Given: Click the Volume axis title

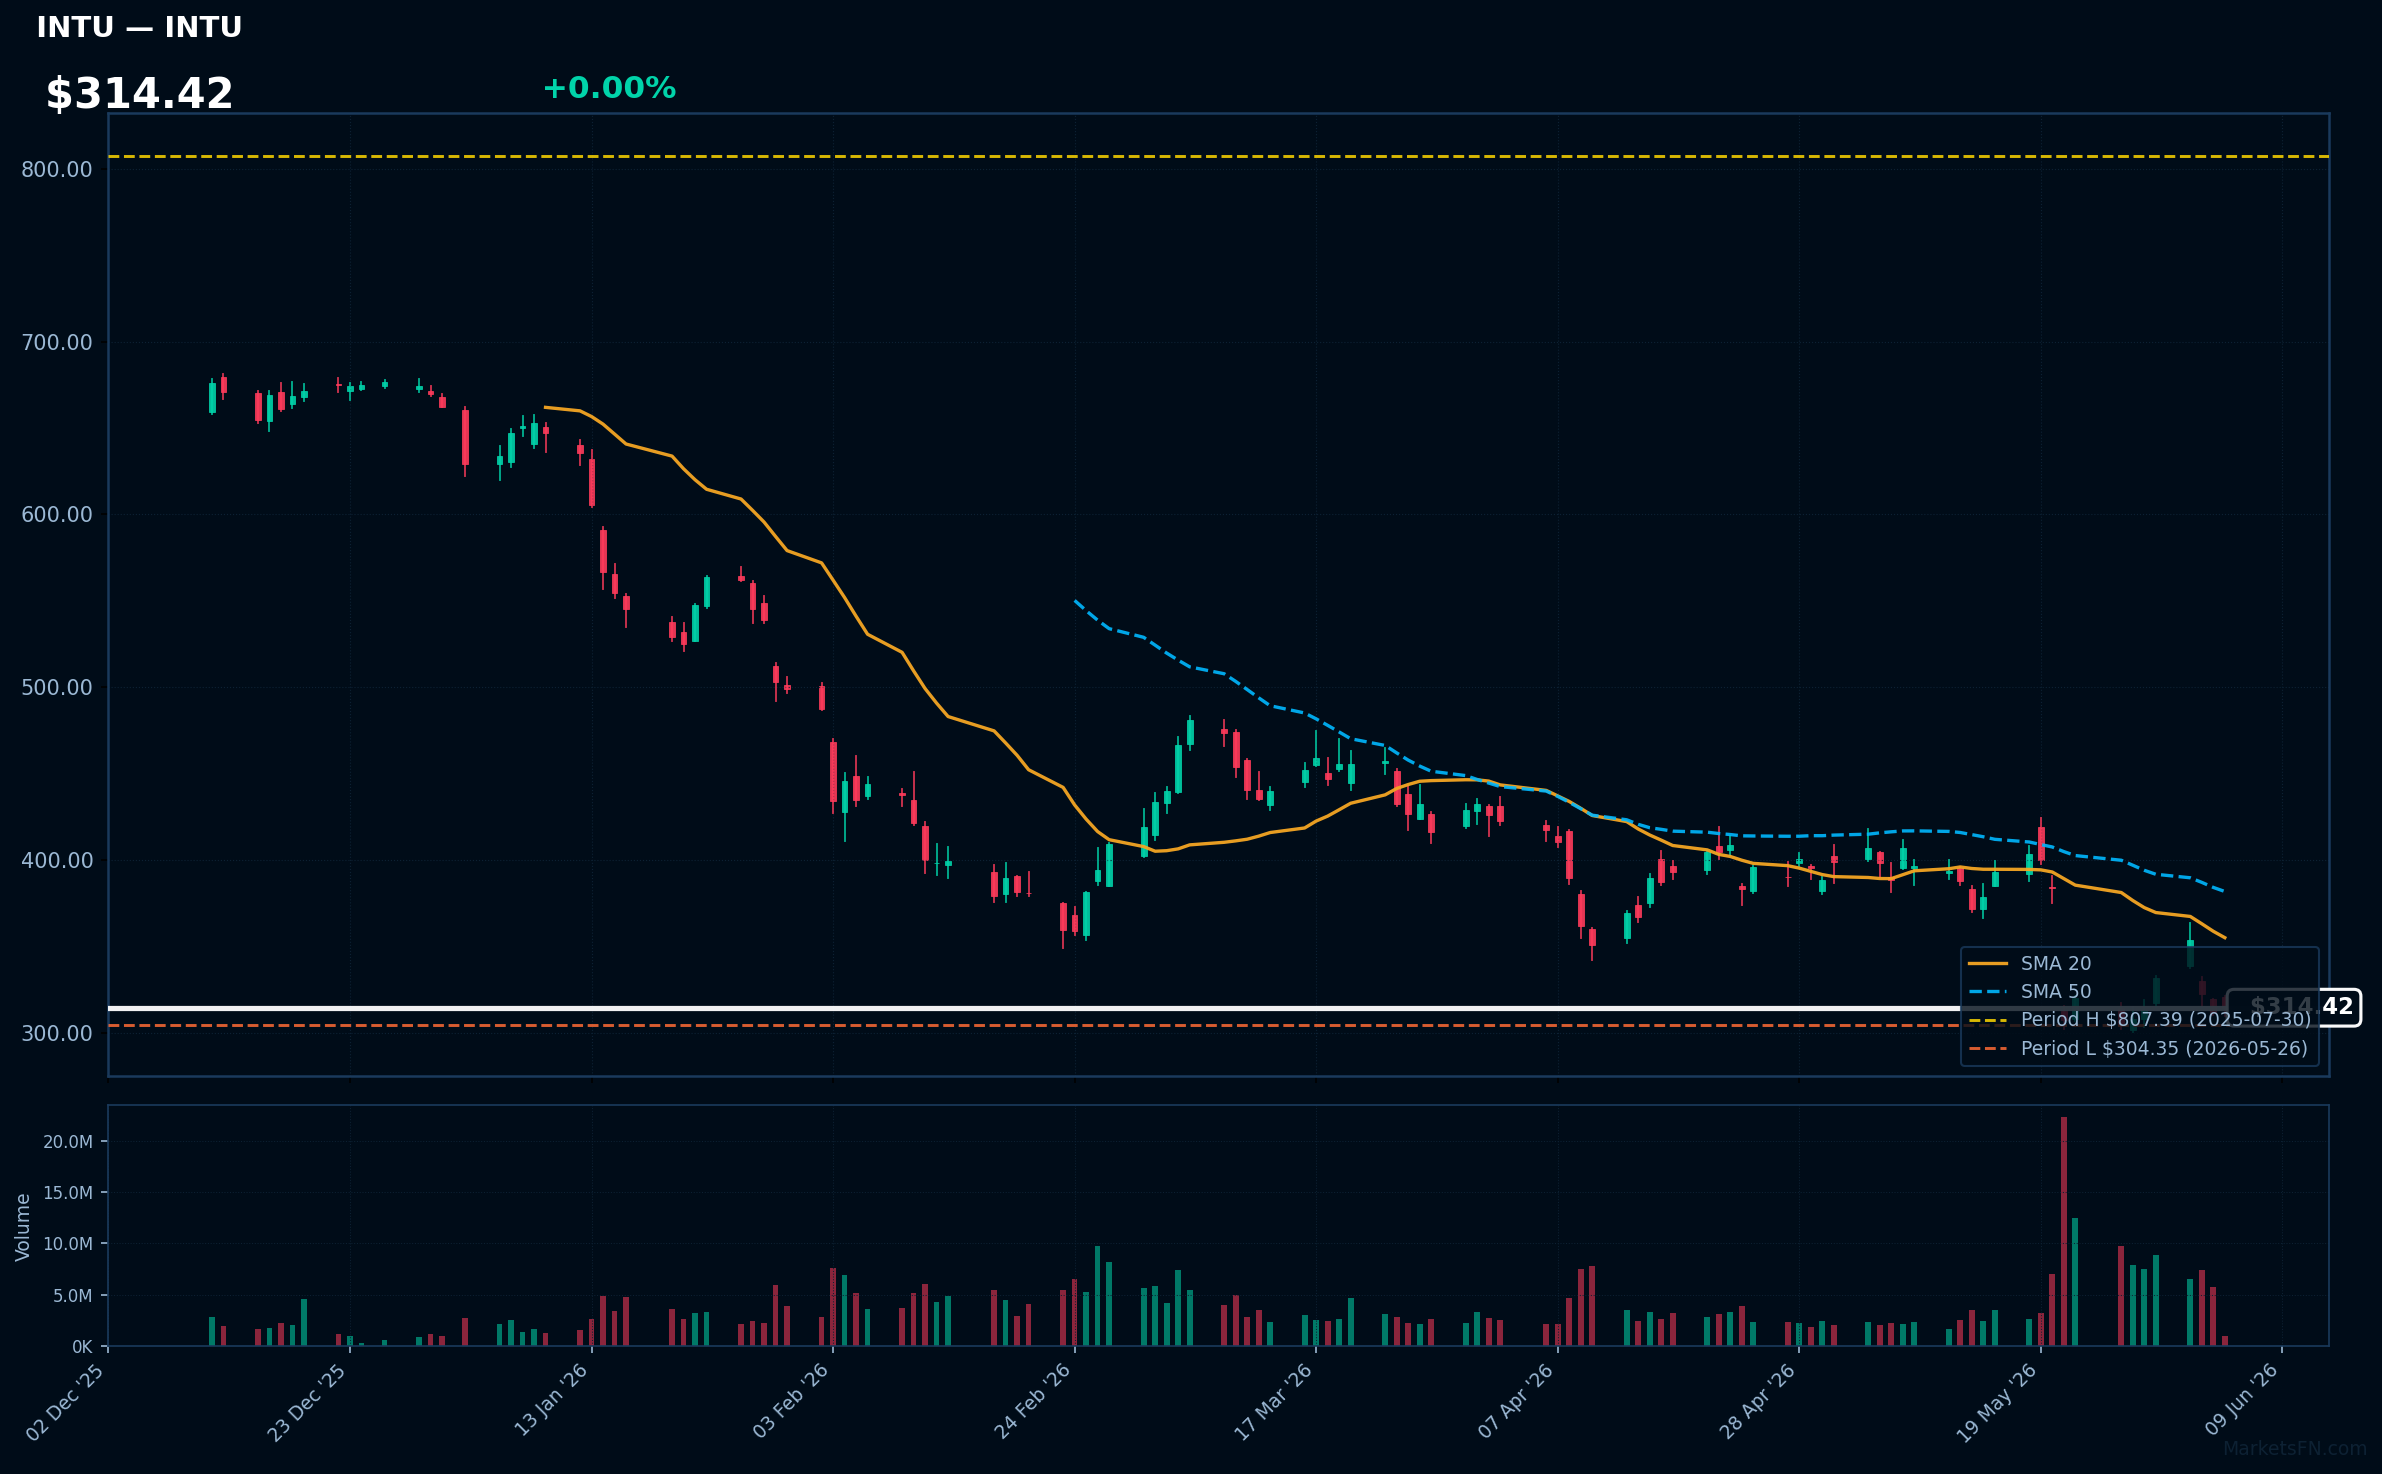Looking at the screenshot, I should click(x=23, y=1227).
